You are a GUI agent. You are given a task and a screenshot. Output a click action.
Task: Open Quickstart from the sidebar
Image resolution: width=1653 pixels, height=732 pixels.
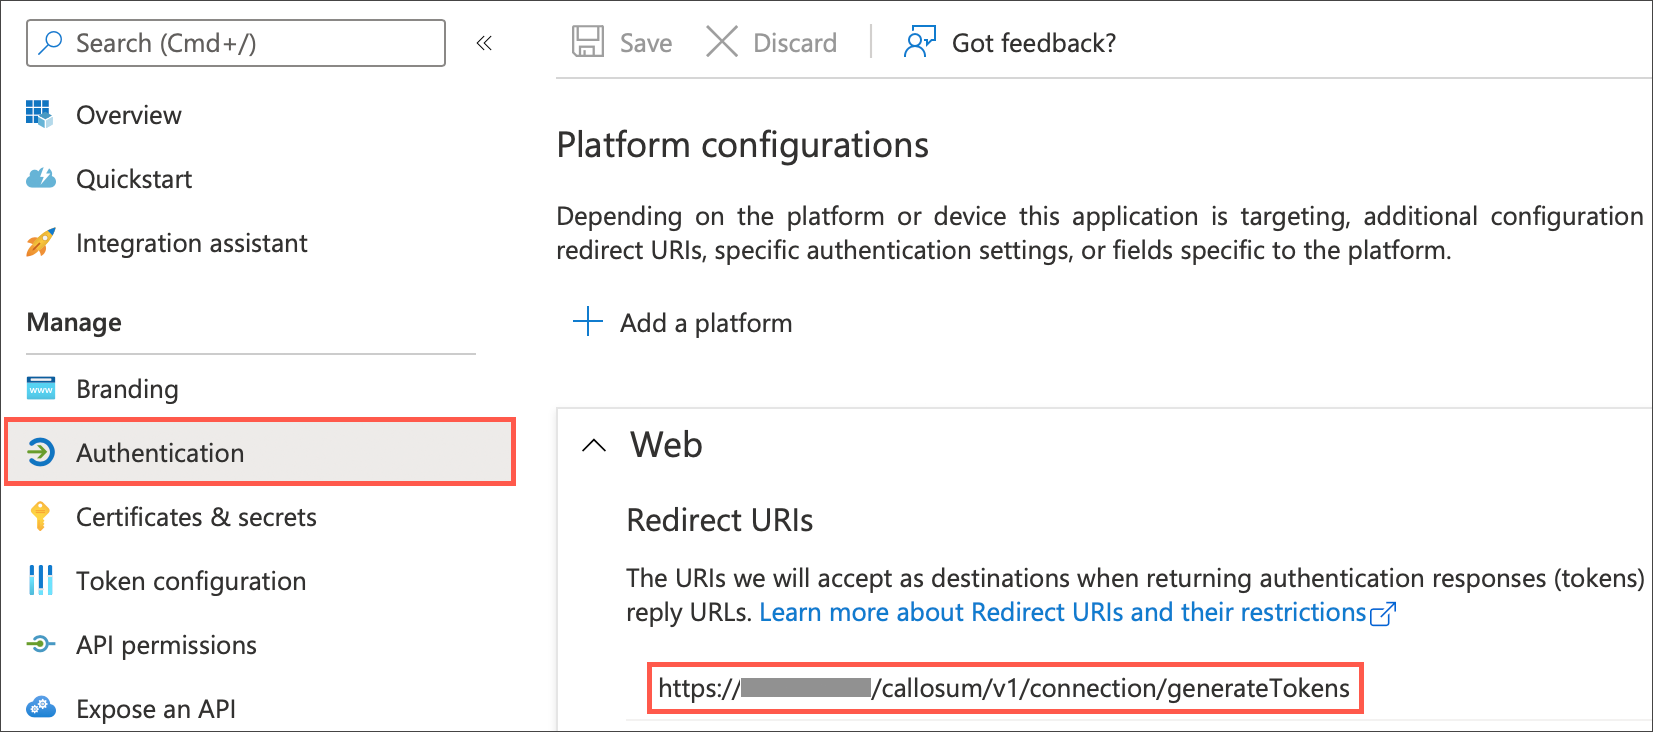pyautogui.click(x=134, y=178)
